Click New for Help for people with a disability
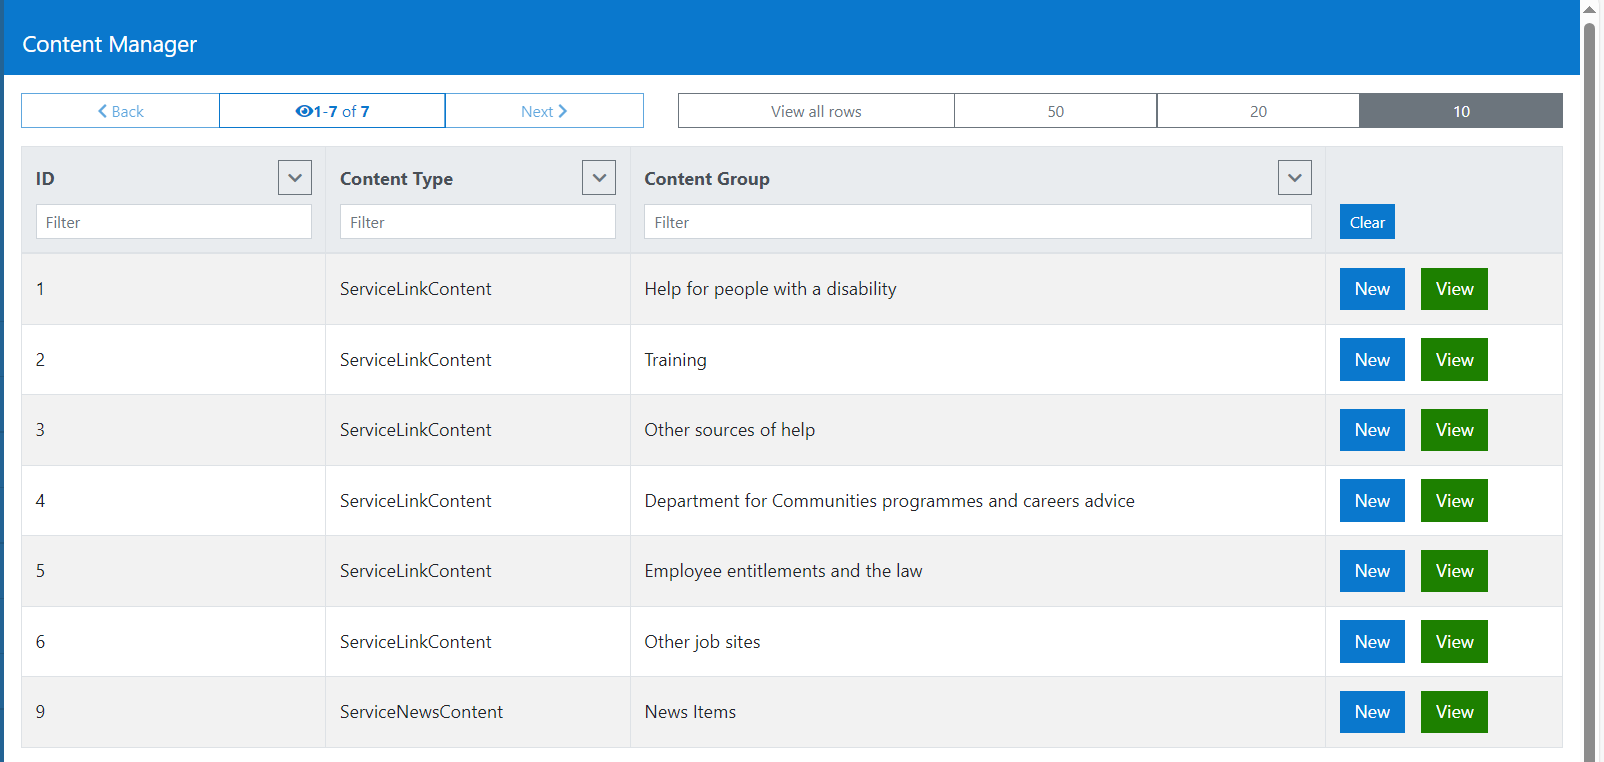This screenshot has height=762, width=1604. (x=1372, y=289)
